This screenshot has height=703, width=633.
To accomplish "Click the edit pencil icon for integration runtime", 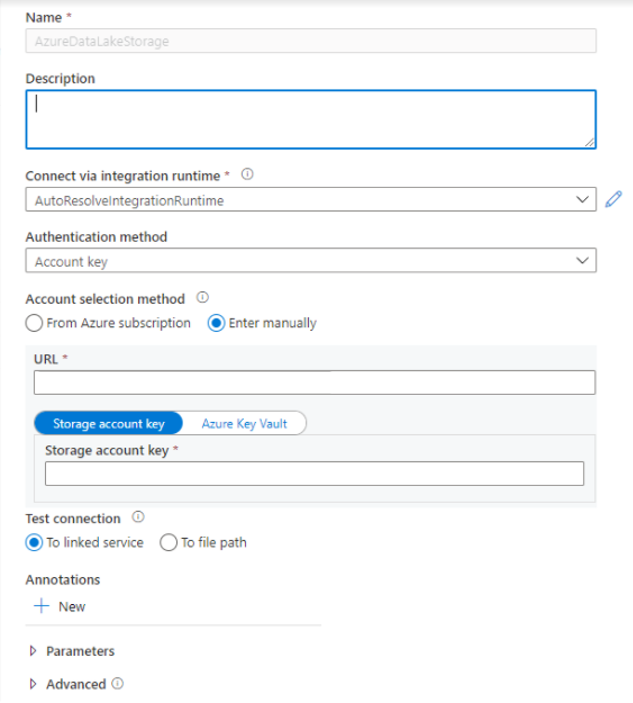I will tap(614, 200).
